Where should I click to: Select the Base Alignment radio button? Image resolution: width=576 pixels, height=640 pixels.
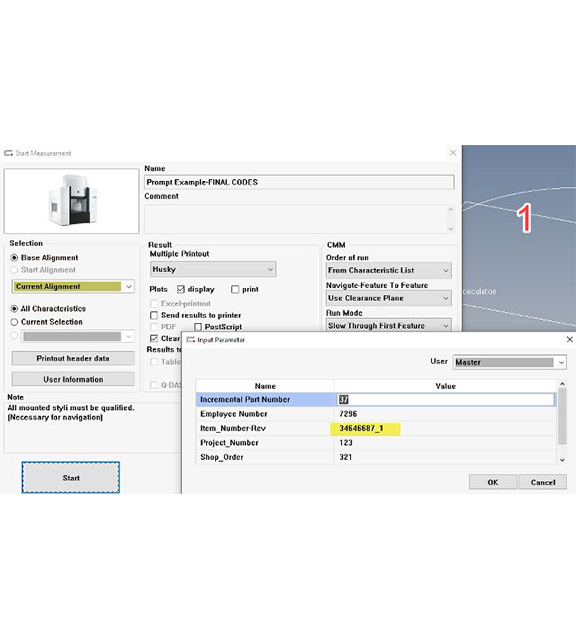(x=14, y=258)
